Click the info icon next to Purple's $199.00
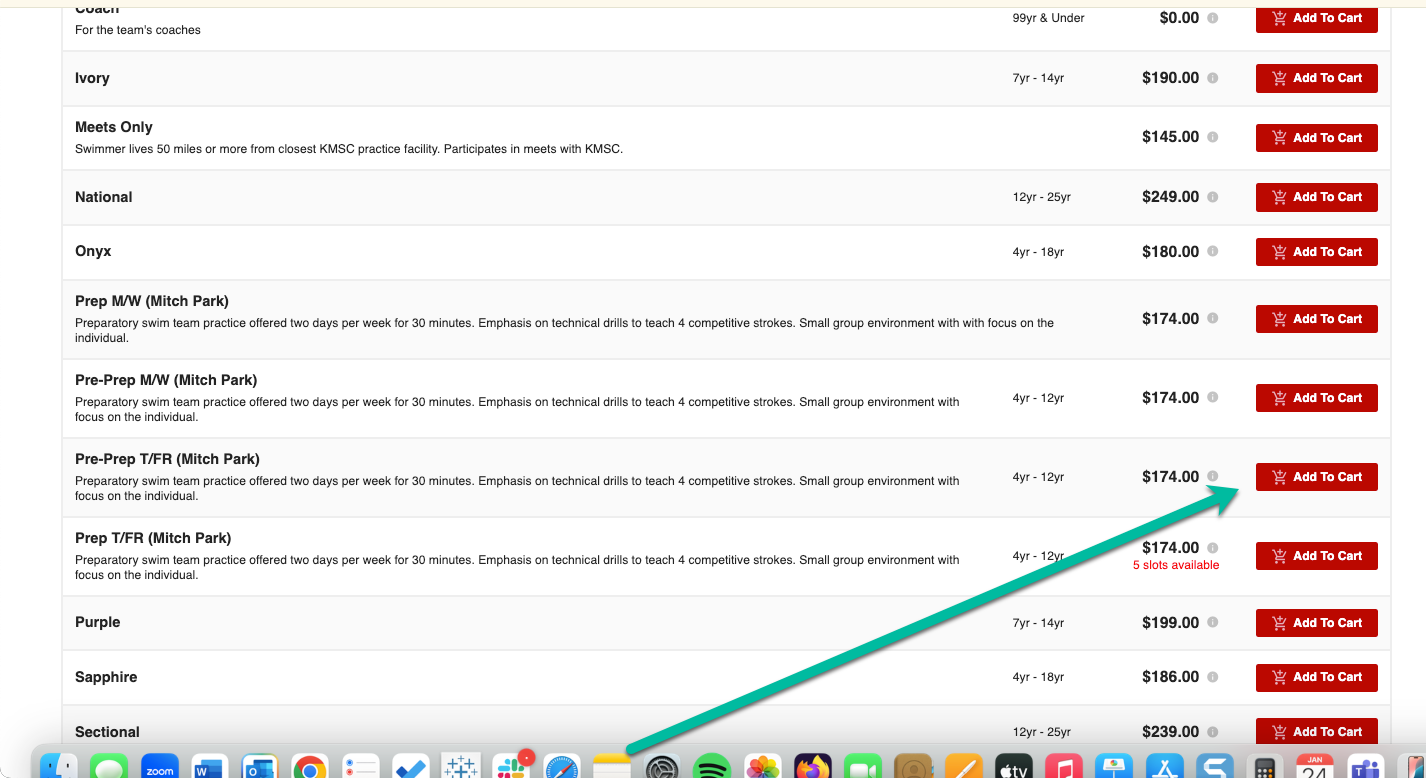 (x=1212, y=622)
